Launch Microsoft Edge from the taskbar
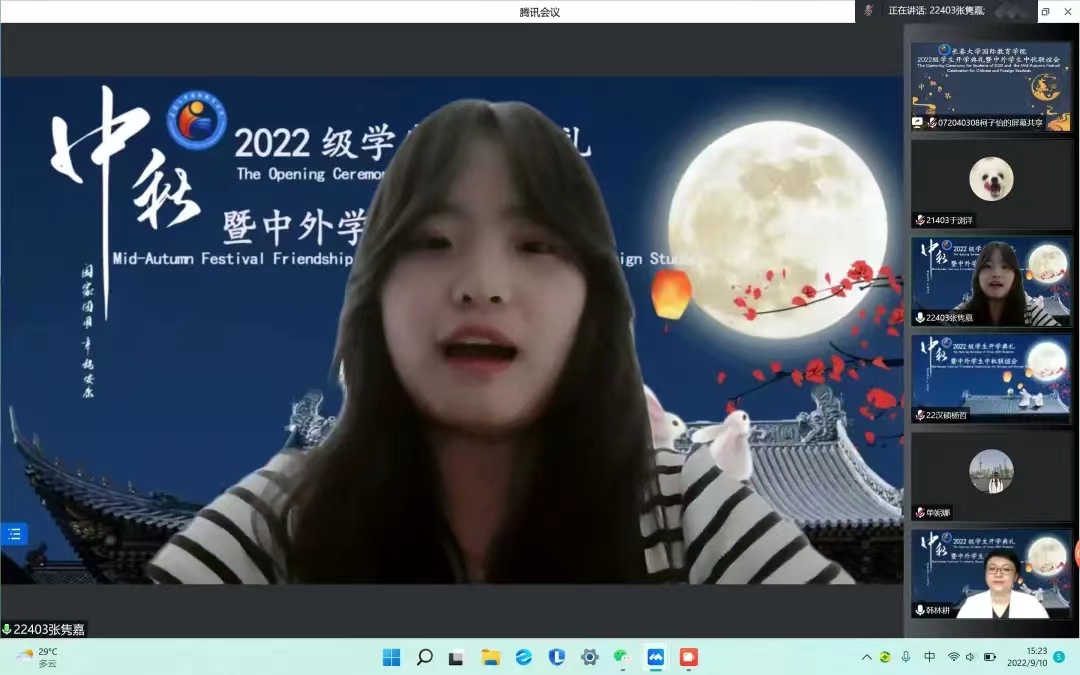This screenshot has width=1080, height=675. [523, 658]
